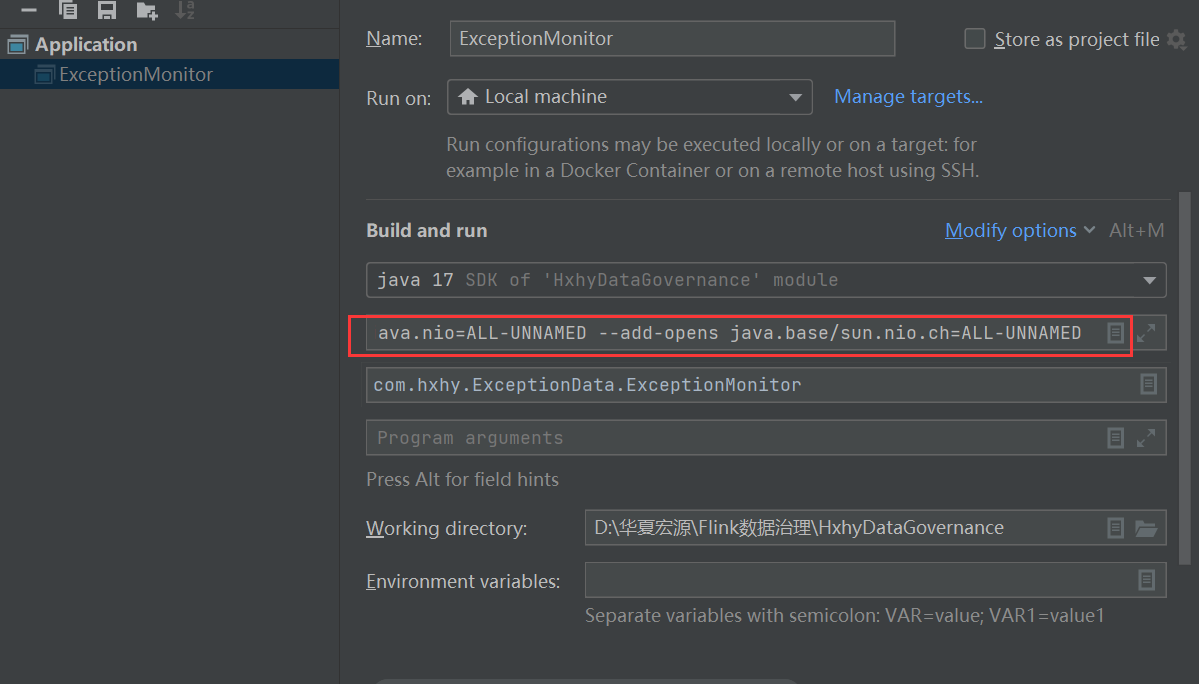Sort configurations alphabetically
Screen dimensions: 1199x684
click(185, 10)
